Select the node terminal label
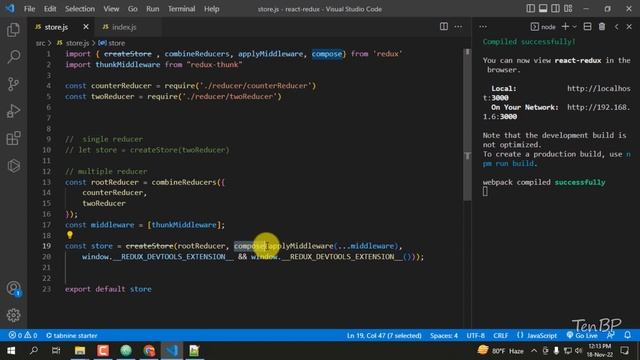The image size is (640, 360). [x=543, y=27]
